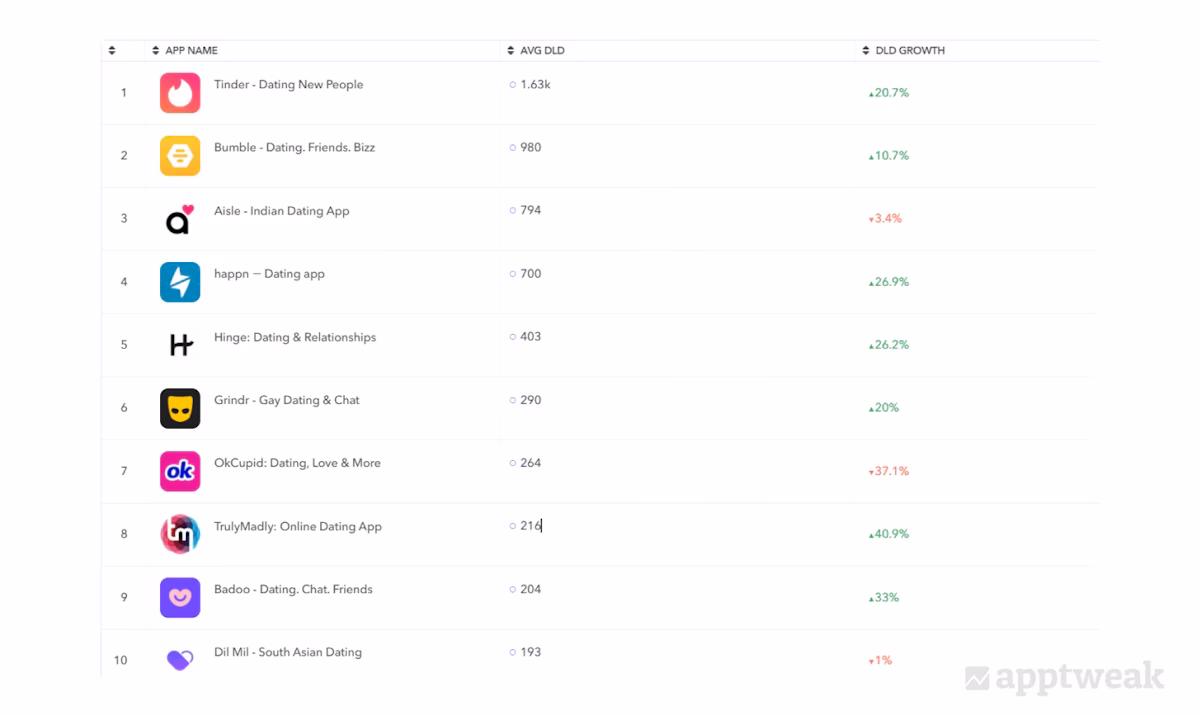The image size is (1200, 716).
Task: Click the AppTweak logo watermark
Action: pyautogui.click(x=1064, y=678)
